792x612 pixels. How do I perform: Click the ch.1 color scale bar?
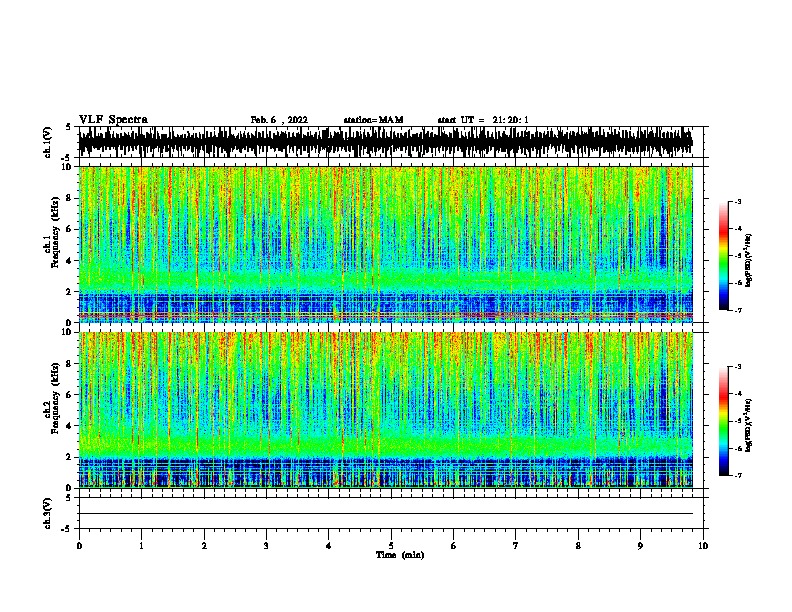point(724,256)
